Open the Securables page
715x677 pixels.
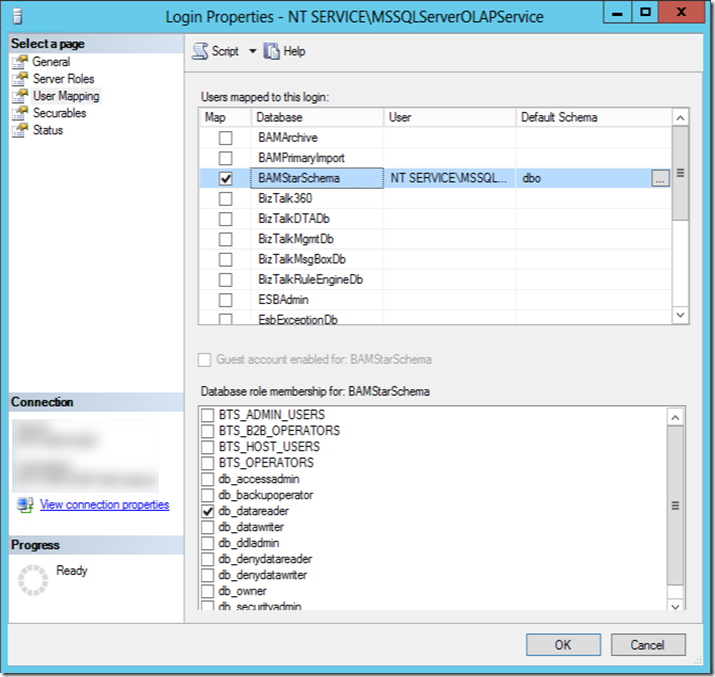point(59,113)
